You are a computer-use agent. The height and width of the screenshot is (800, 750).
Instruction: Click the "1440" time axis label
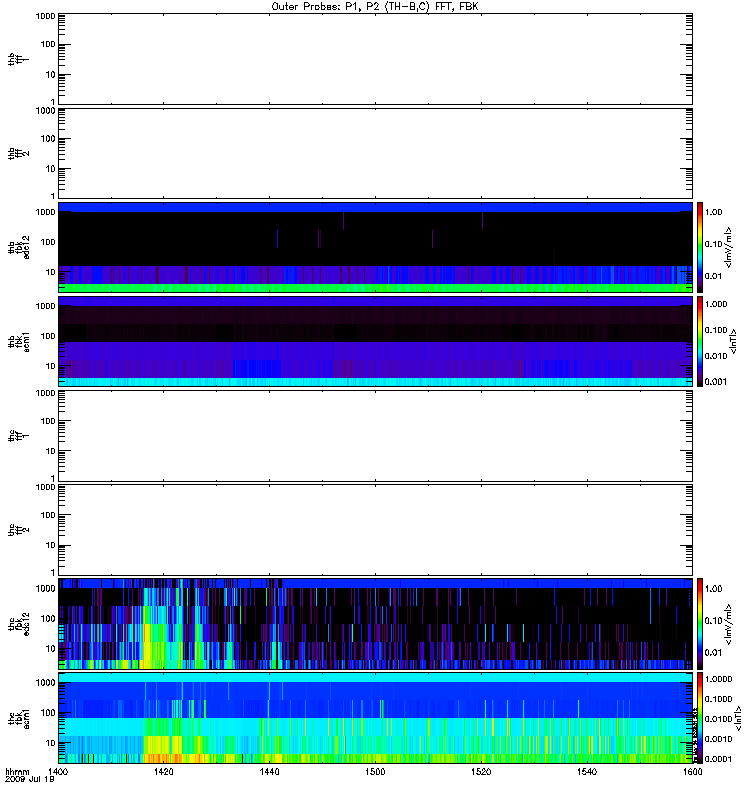pos(269,772)
